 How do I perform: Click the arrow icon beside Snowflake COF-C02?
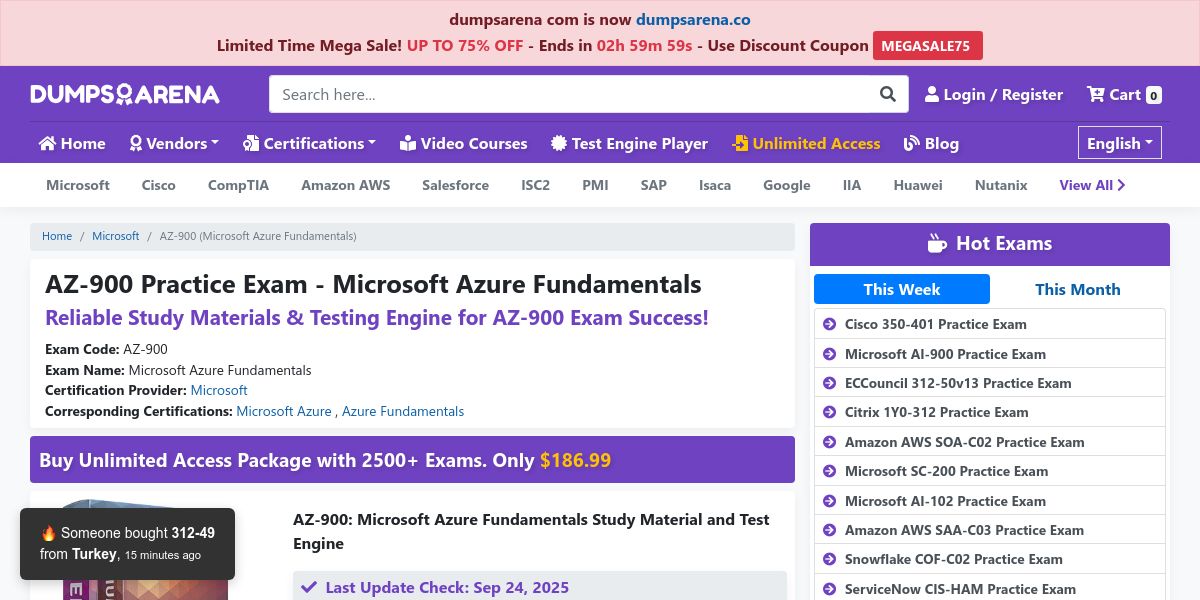(829, 559)
